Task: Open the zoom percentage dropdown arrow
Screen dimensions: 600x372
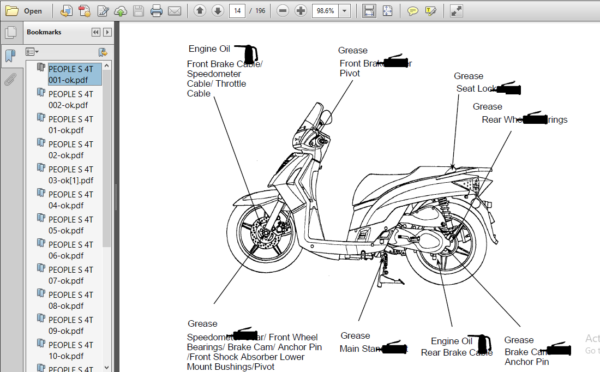Action: 344,11
